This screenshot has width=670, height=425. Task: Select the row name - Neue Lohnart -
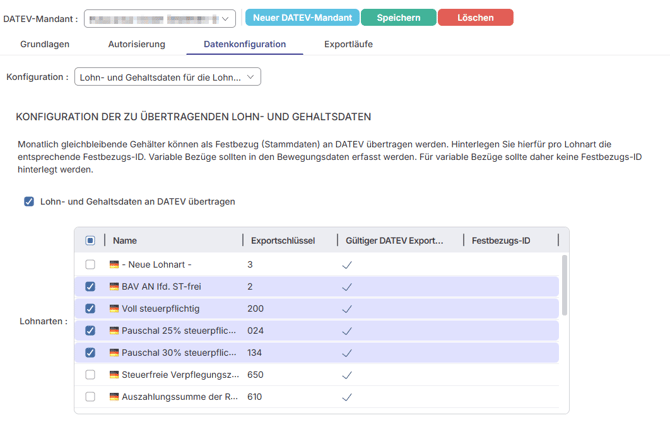157,264
